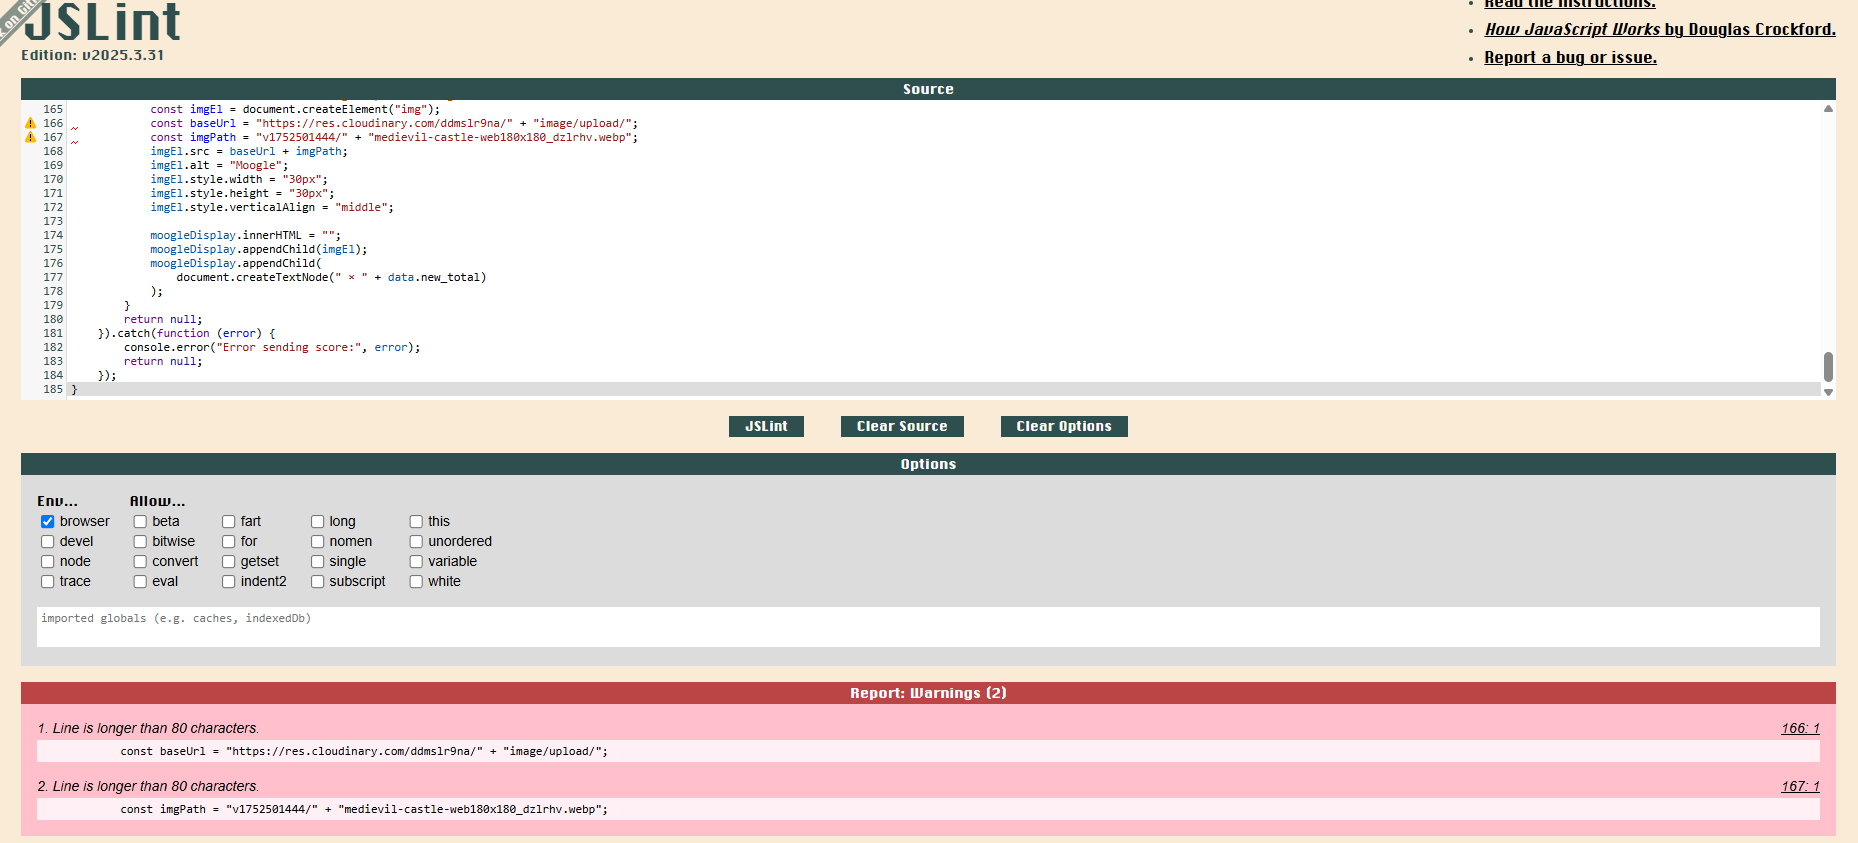Enable the devel environment checkbox
Image resolution: width=1858 pixels, height=843 pixels.
coord(47,541)
